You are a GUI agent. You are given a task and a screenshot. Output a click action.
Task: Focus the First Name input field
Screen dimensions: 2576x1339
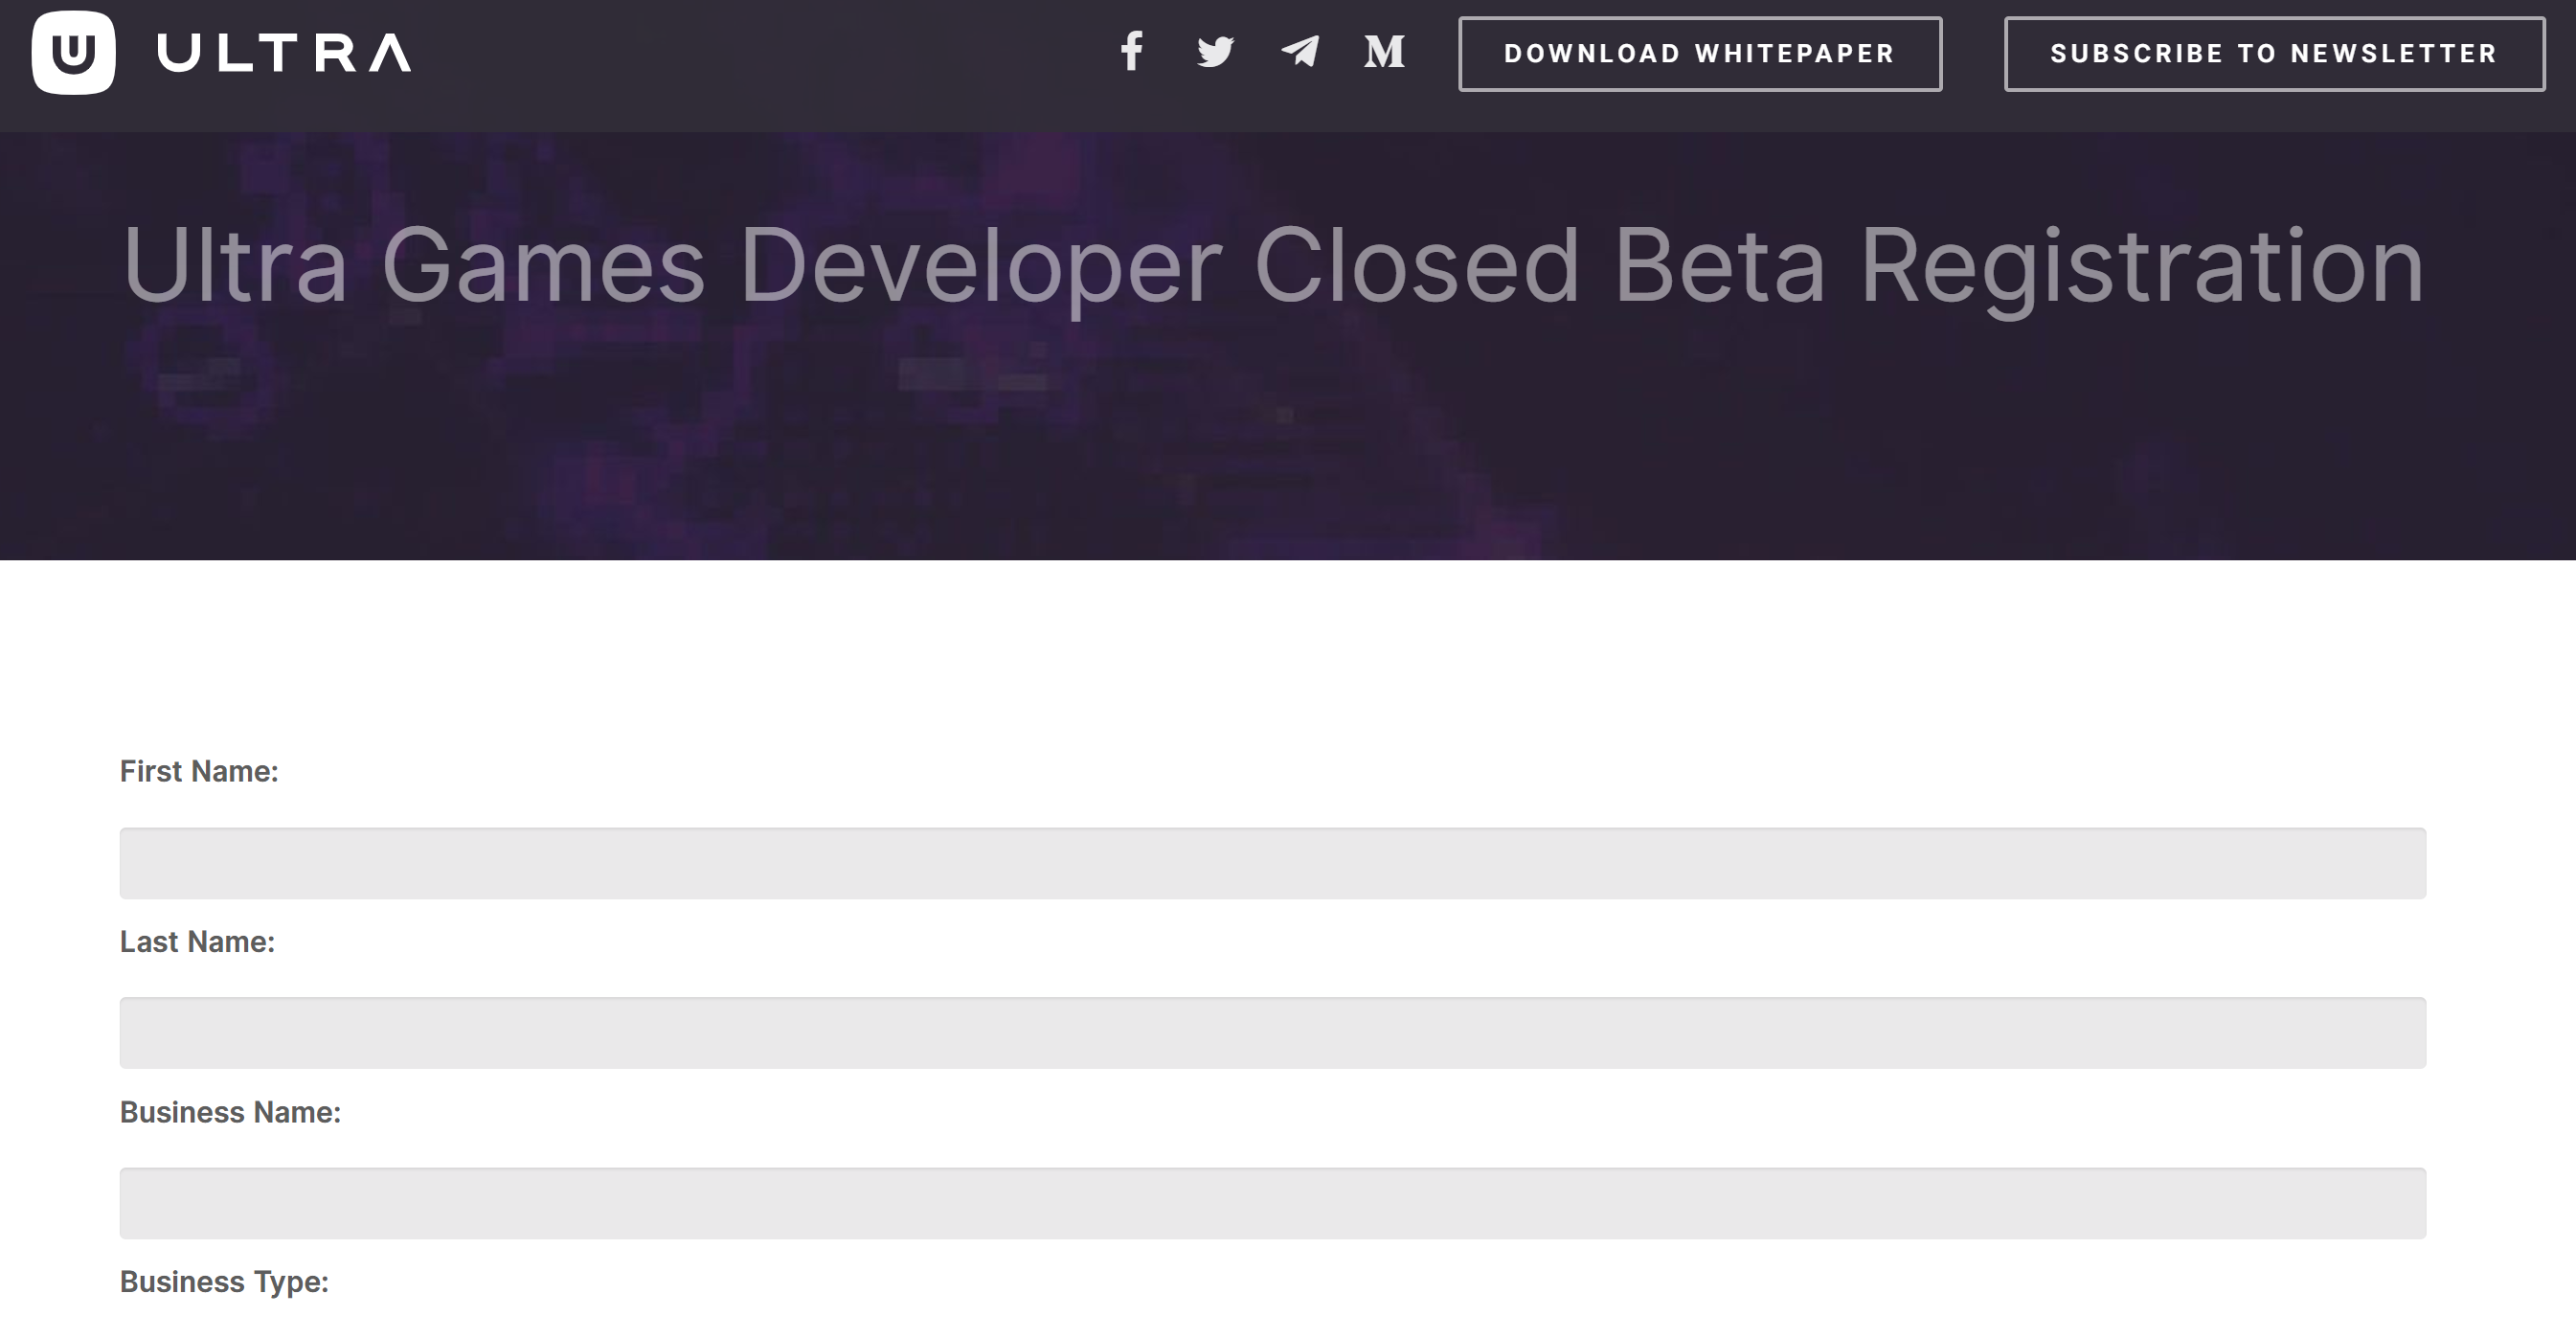[x=1273, y=863]
